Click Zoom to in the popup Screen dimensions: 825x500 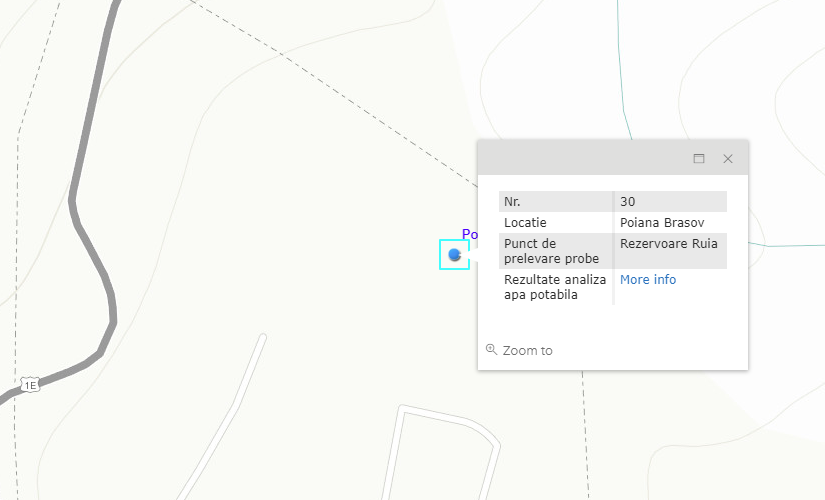coord(519,350)
